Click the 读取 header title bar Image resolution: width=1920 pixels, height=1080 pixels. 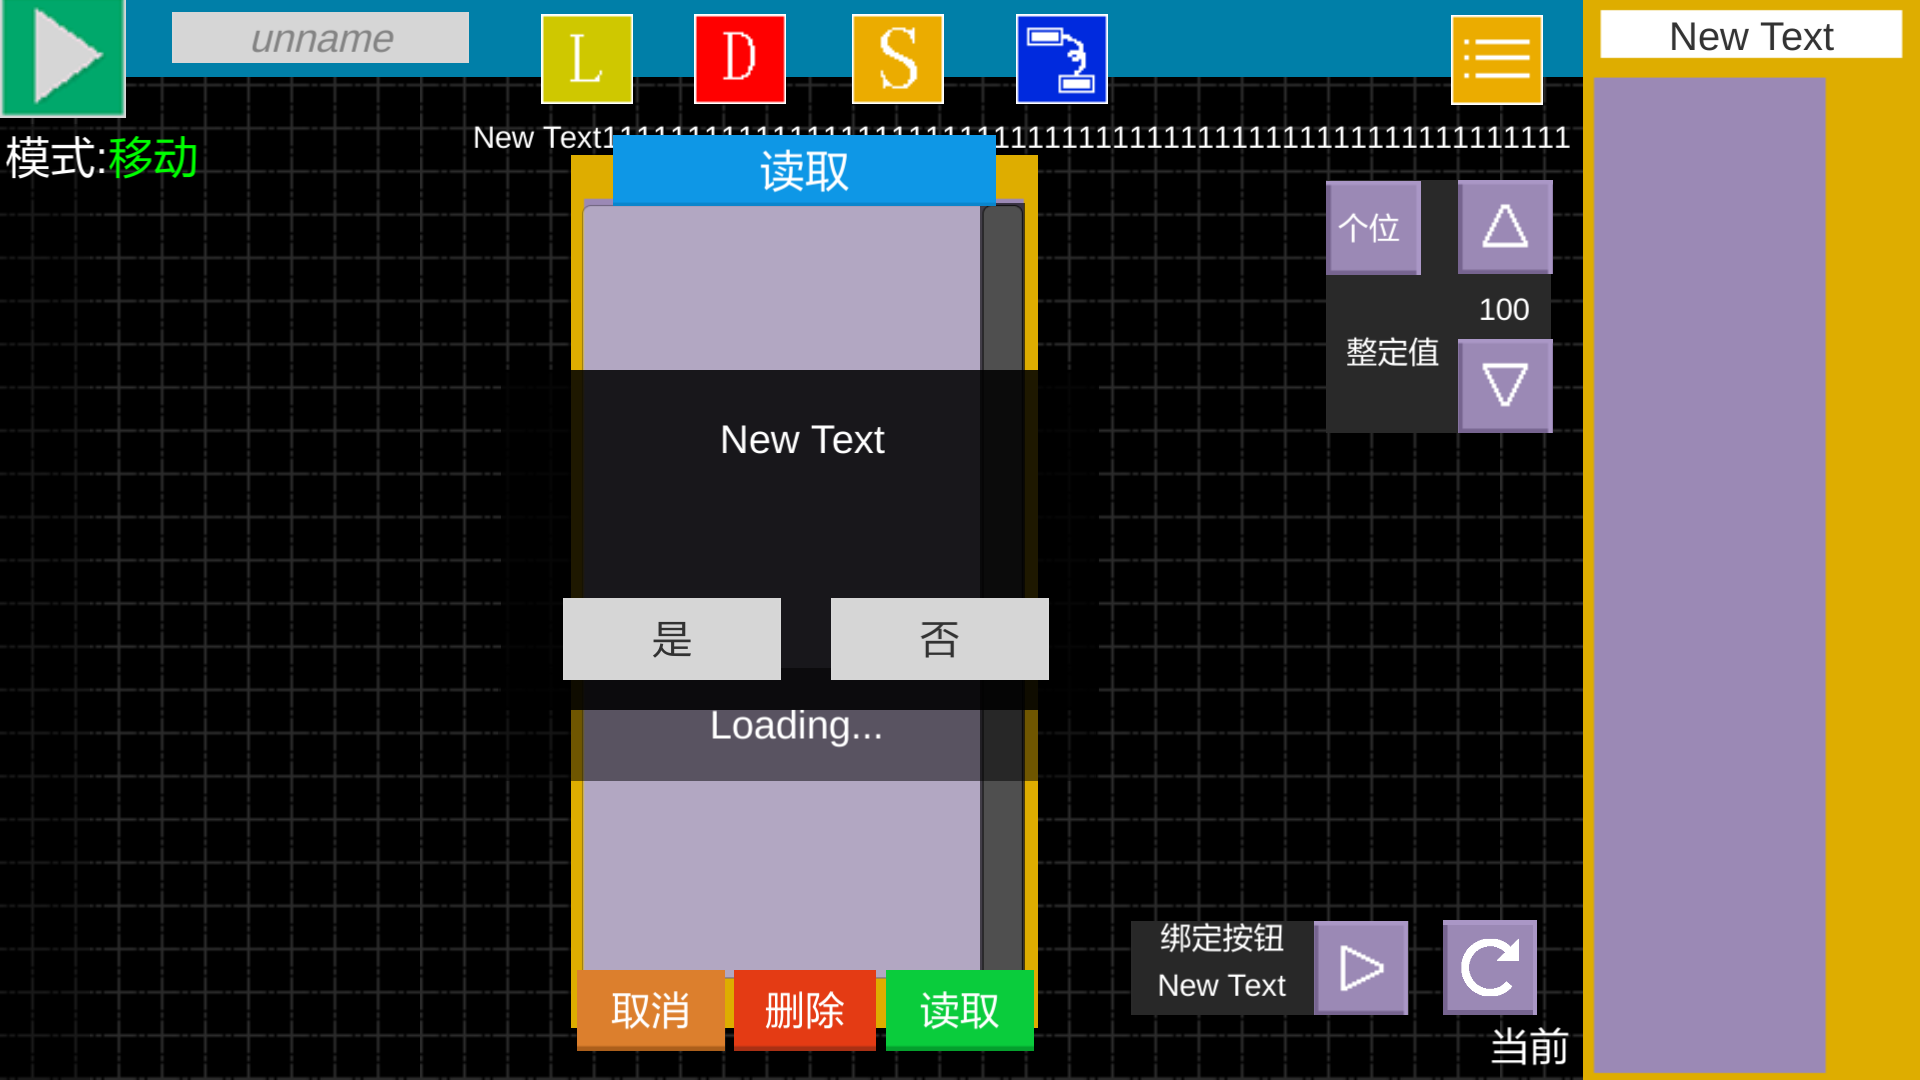(802, 169)
